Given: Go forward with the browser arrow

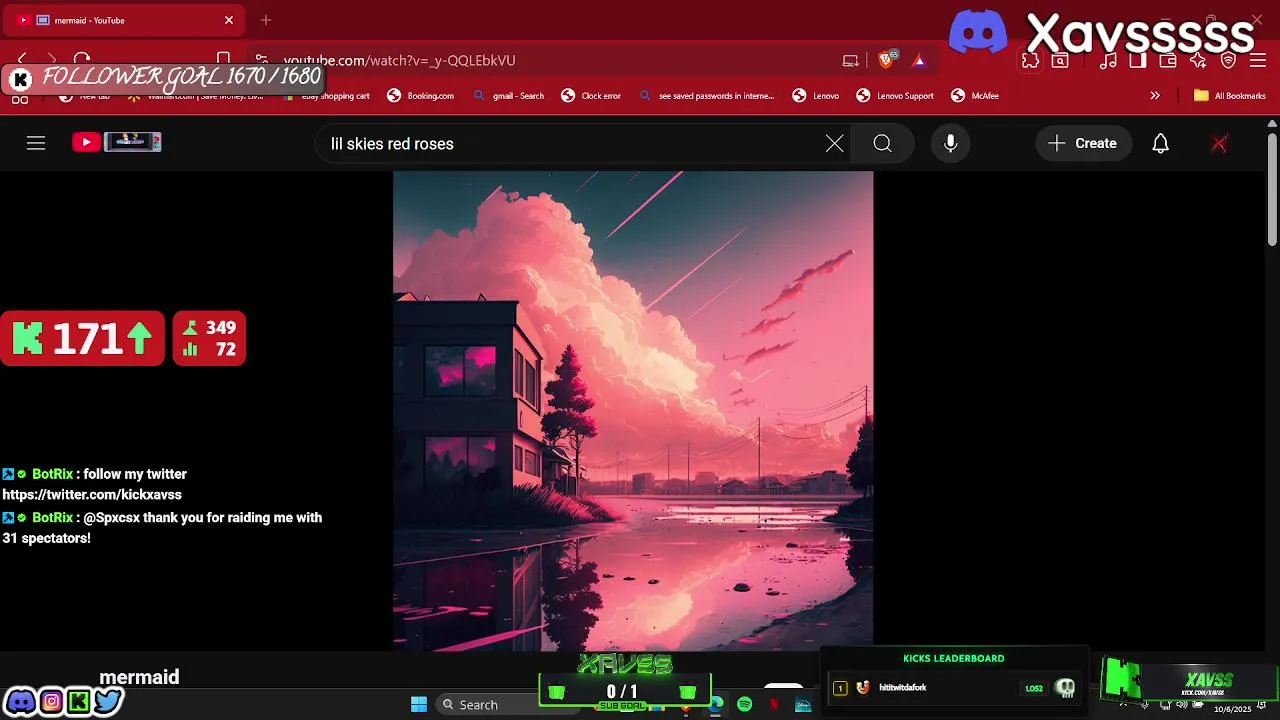Looking at the screenshot, I should pyautogui.click(x=52, y=60).
